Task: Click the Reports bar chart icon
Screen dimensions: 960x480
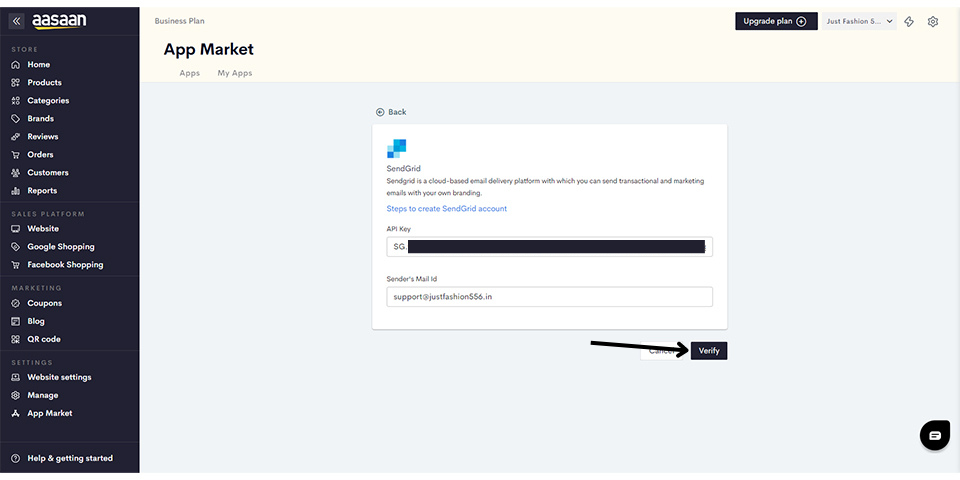Action: [16, 191]
